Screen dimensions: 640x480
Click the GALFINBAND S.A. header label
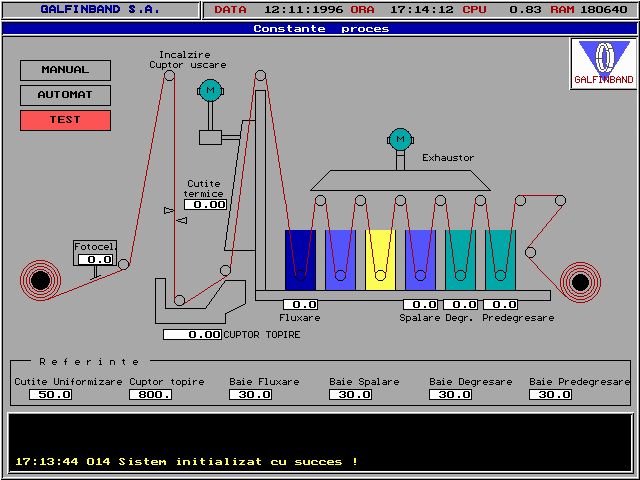[x=100, y=9]
